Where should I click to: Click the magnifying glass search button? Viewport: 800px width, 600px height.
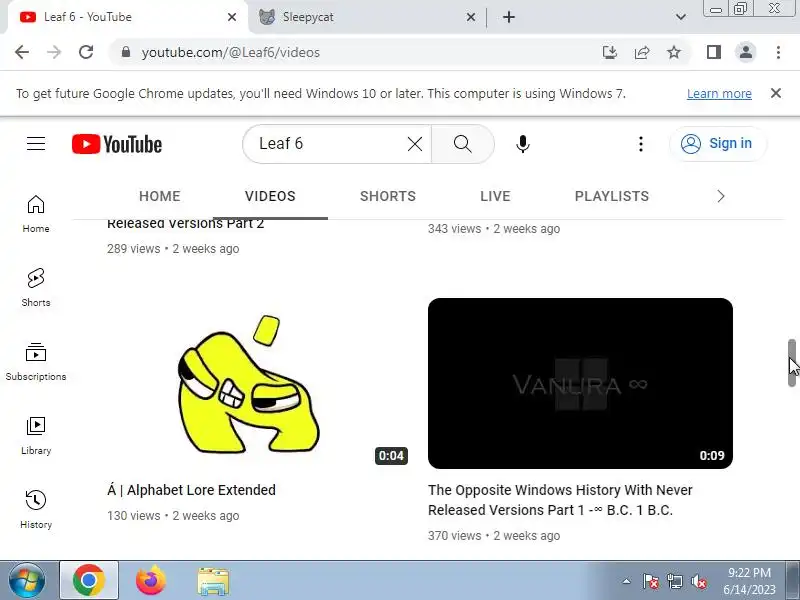click(x=462, y=144)
